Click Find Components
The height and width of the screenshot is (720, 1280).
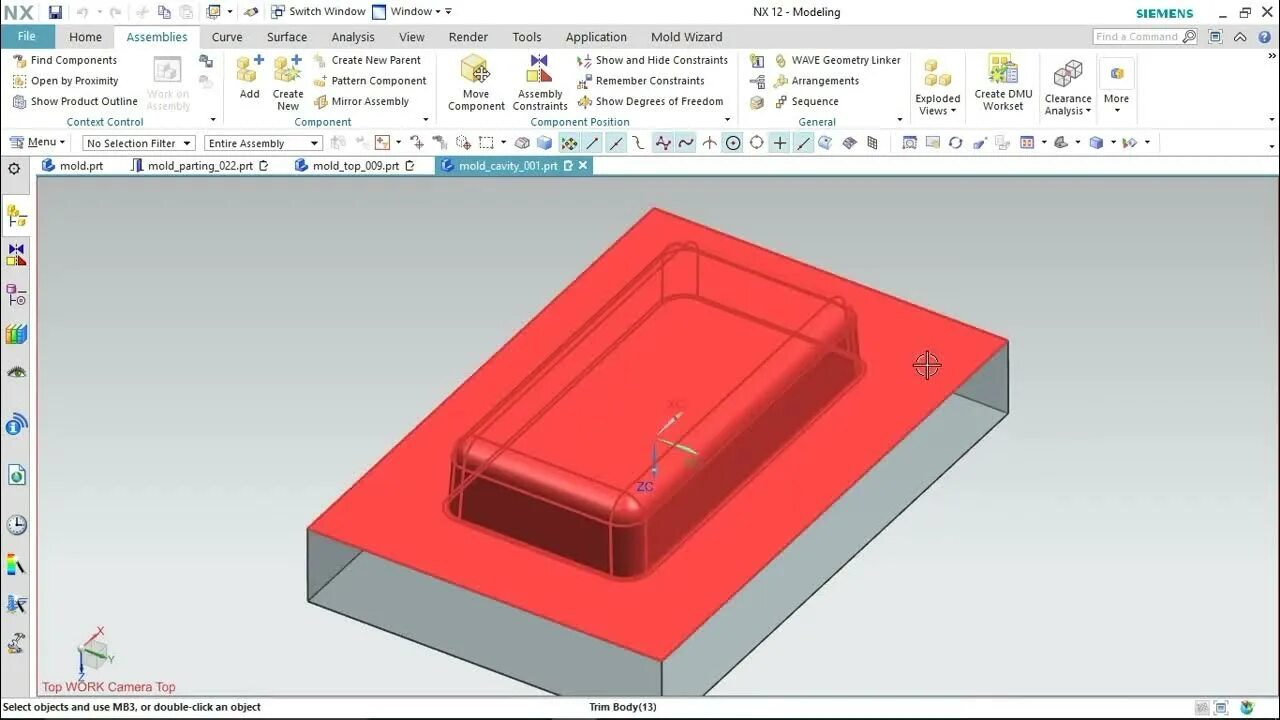[65, 60]
